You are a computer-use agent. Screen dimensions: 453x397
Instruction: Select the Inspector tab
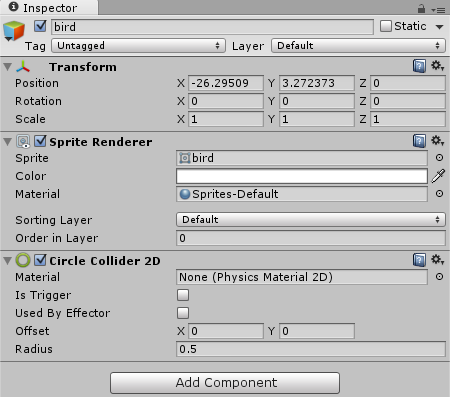coord(49,8)
